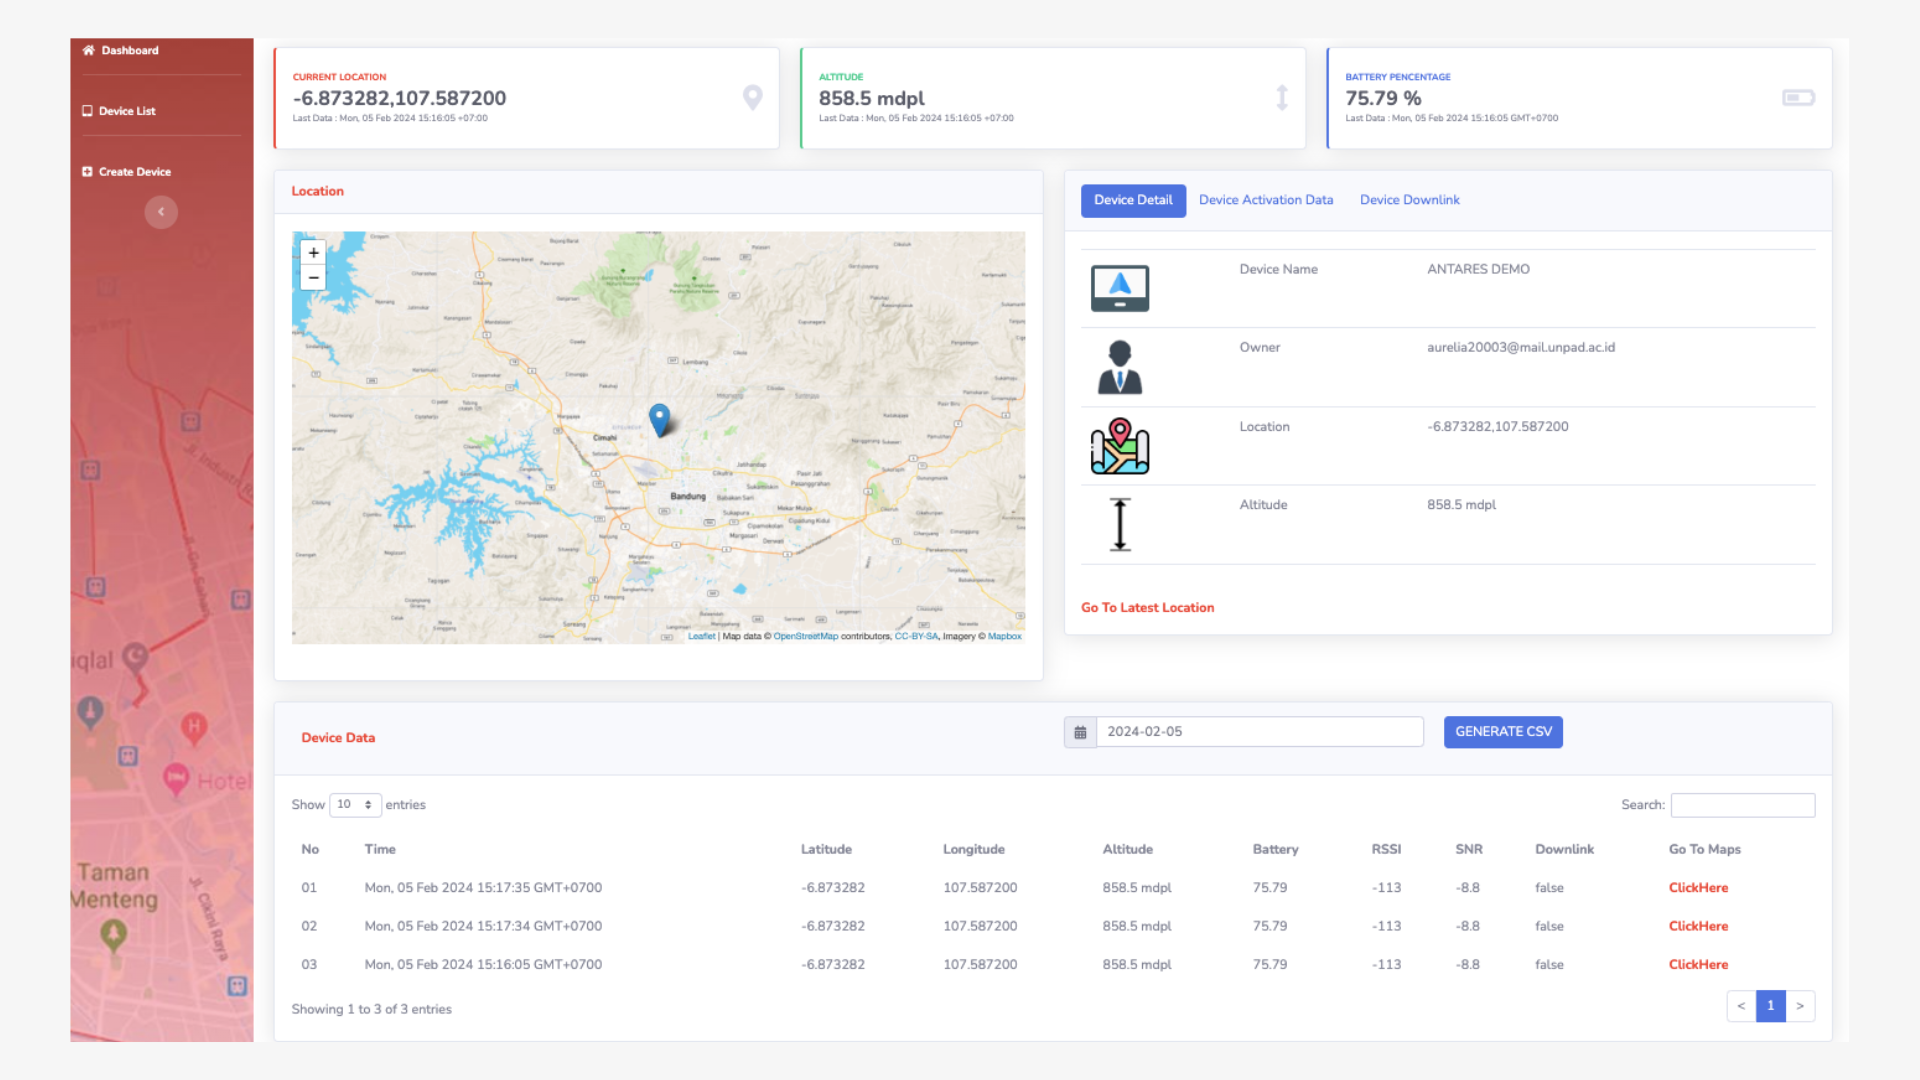Click the map zoom in plus button
1920x1080 pixels.
[x=313, y=253]
